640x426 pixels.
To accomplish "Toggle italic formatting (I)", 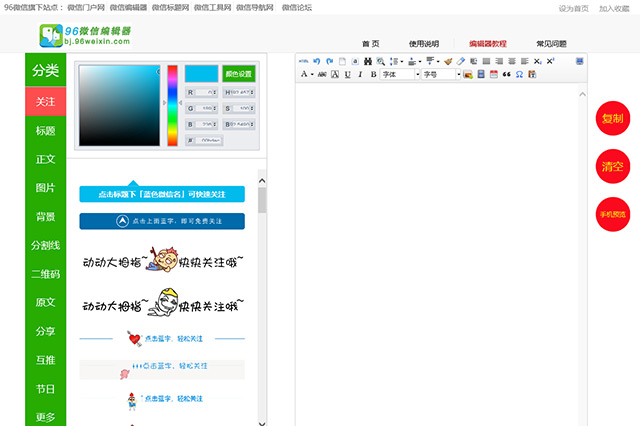I will 360,74.
